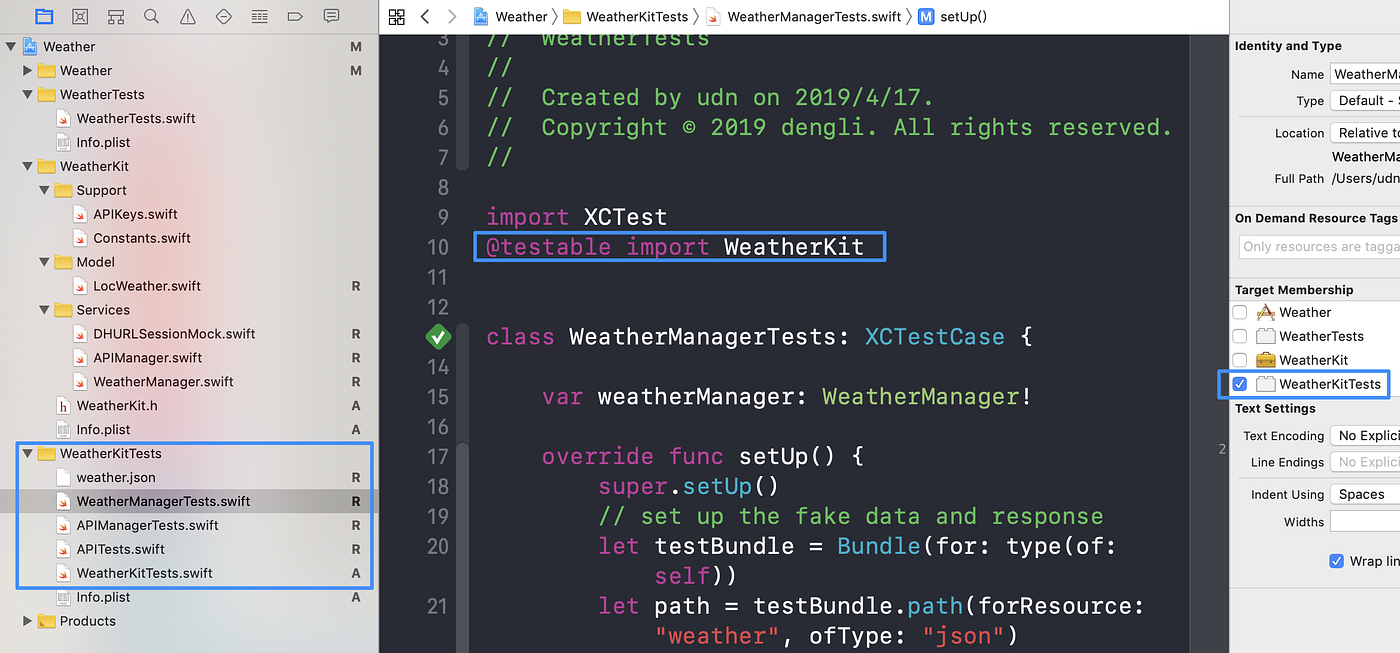
Task: Enable Weather target membership
Action: click(1240, 312)
